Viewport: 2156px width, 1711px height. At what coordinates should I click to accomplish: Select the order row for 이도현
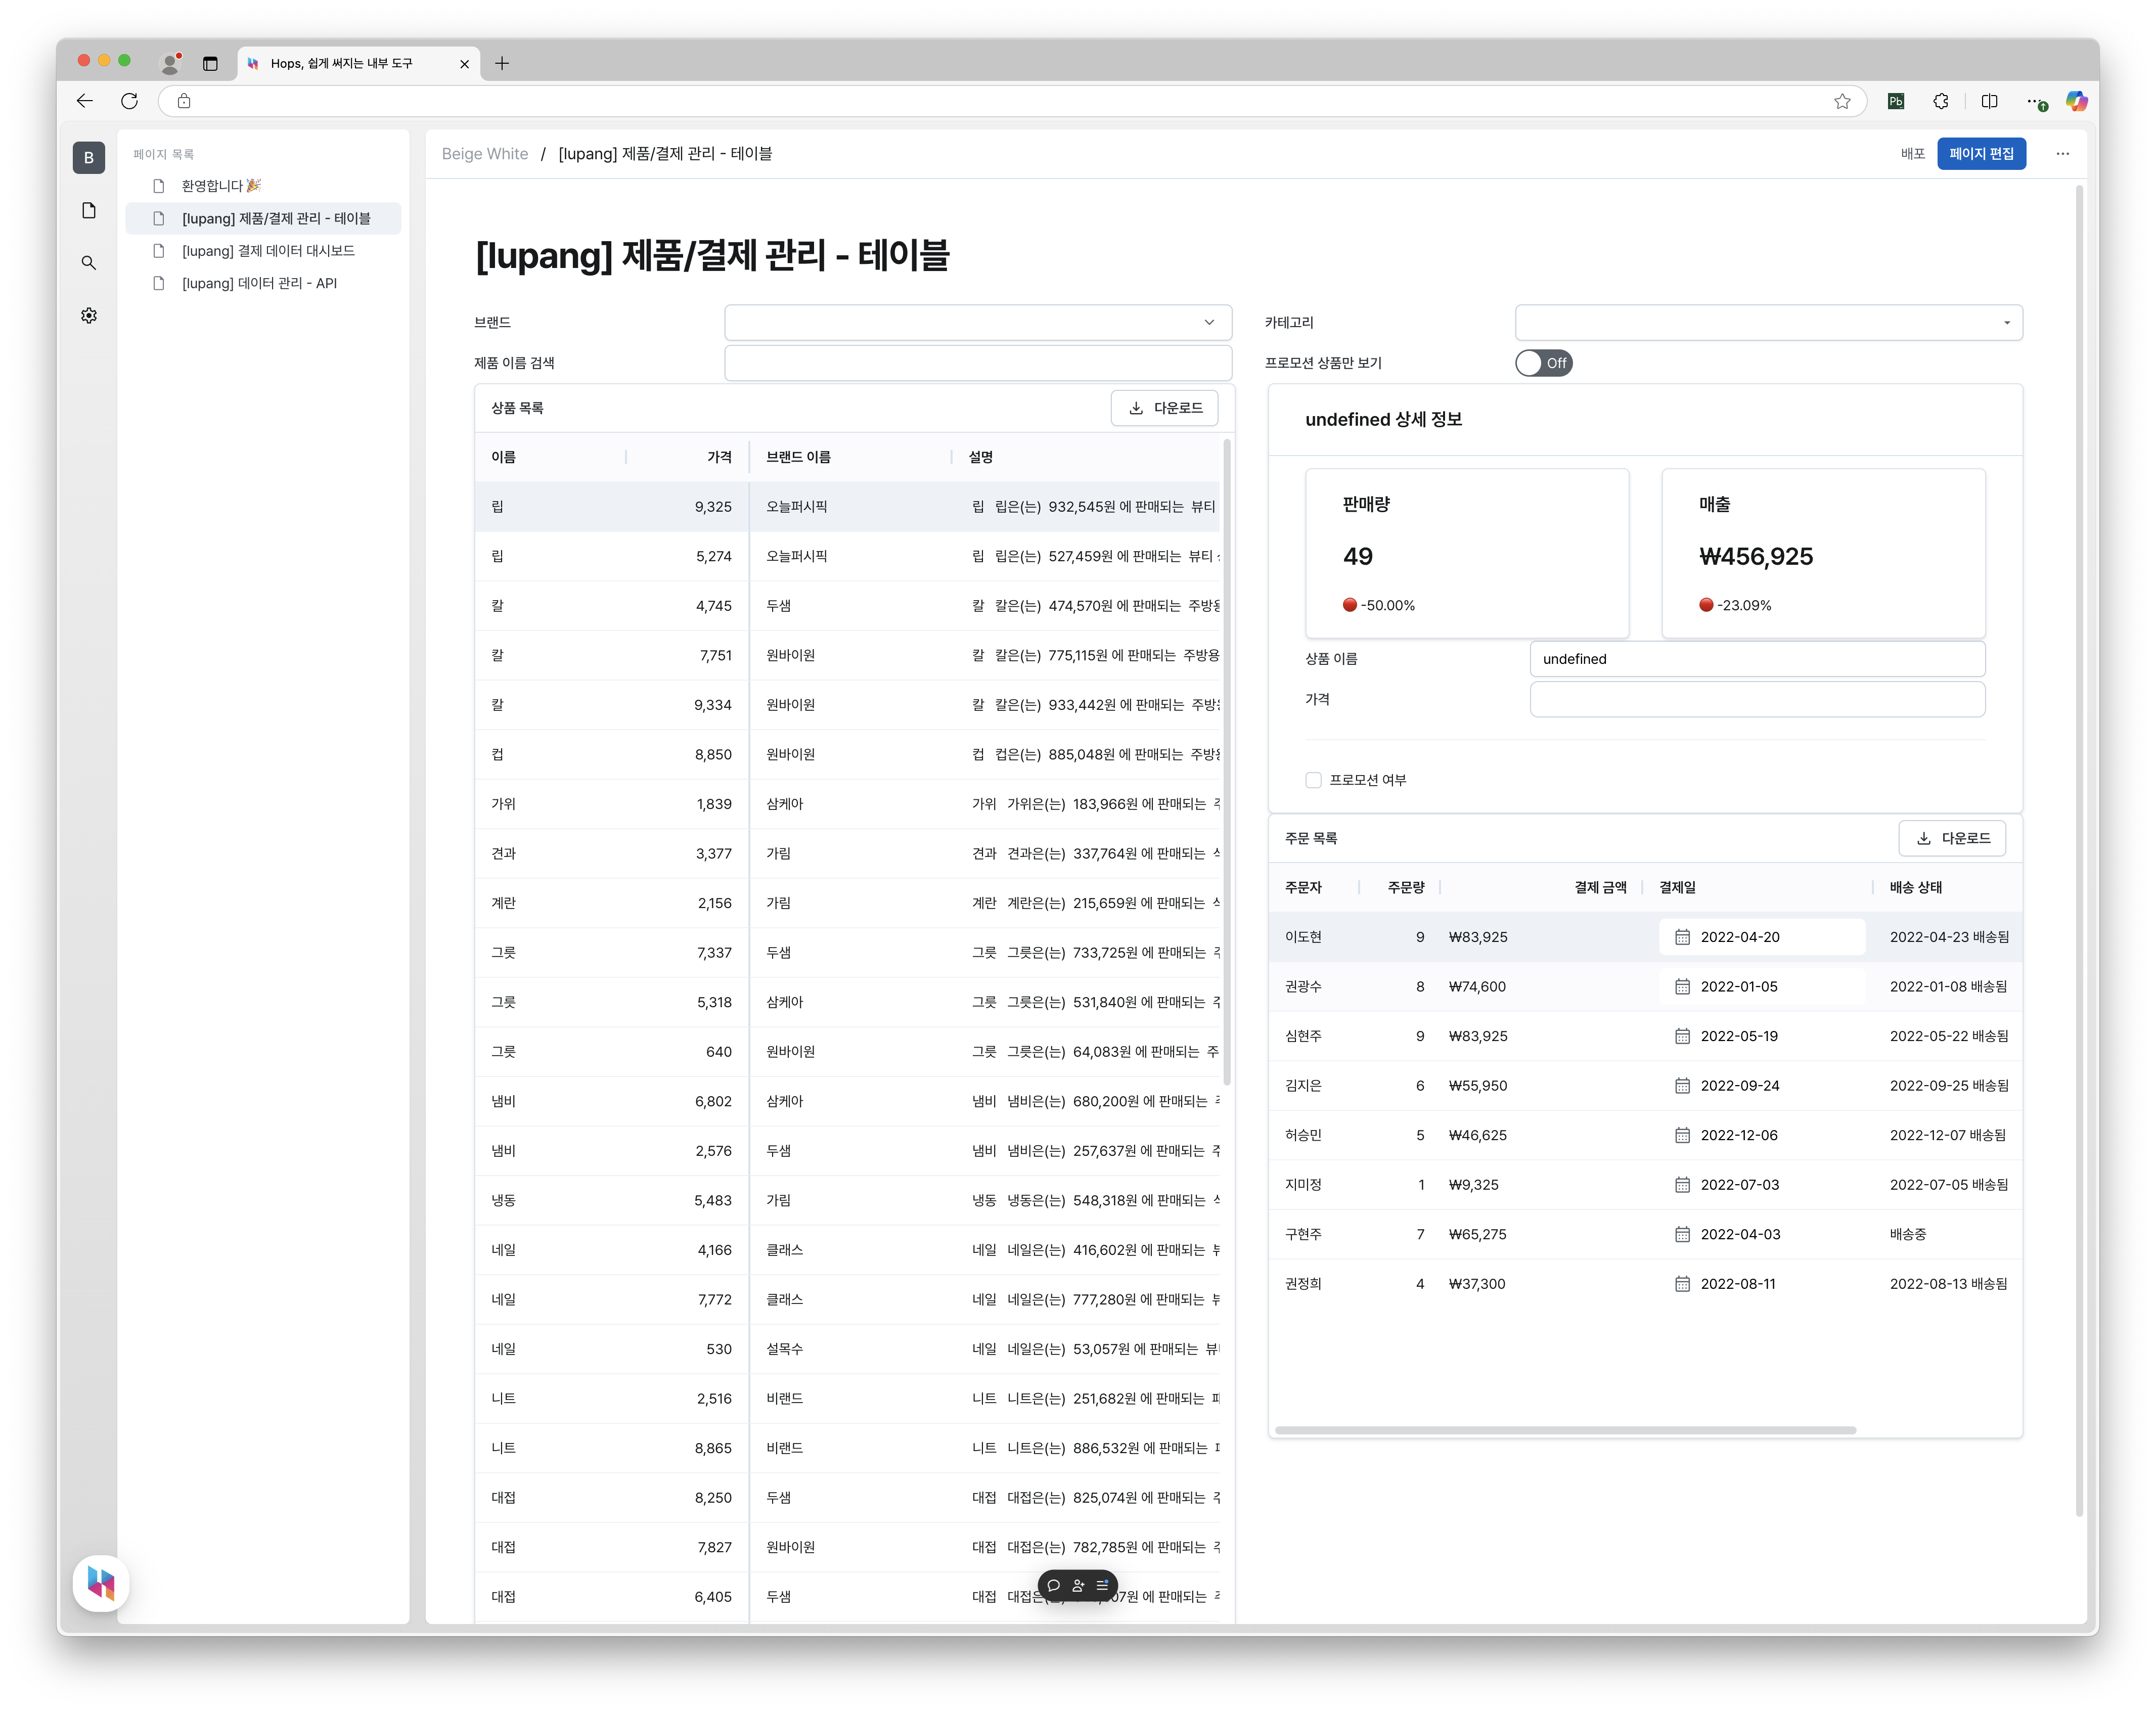pos(1645,937)
